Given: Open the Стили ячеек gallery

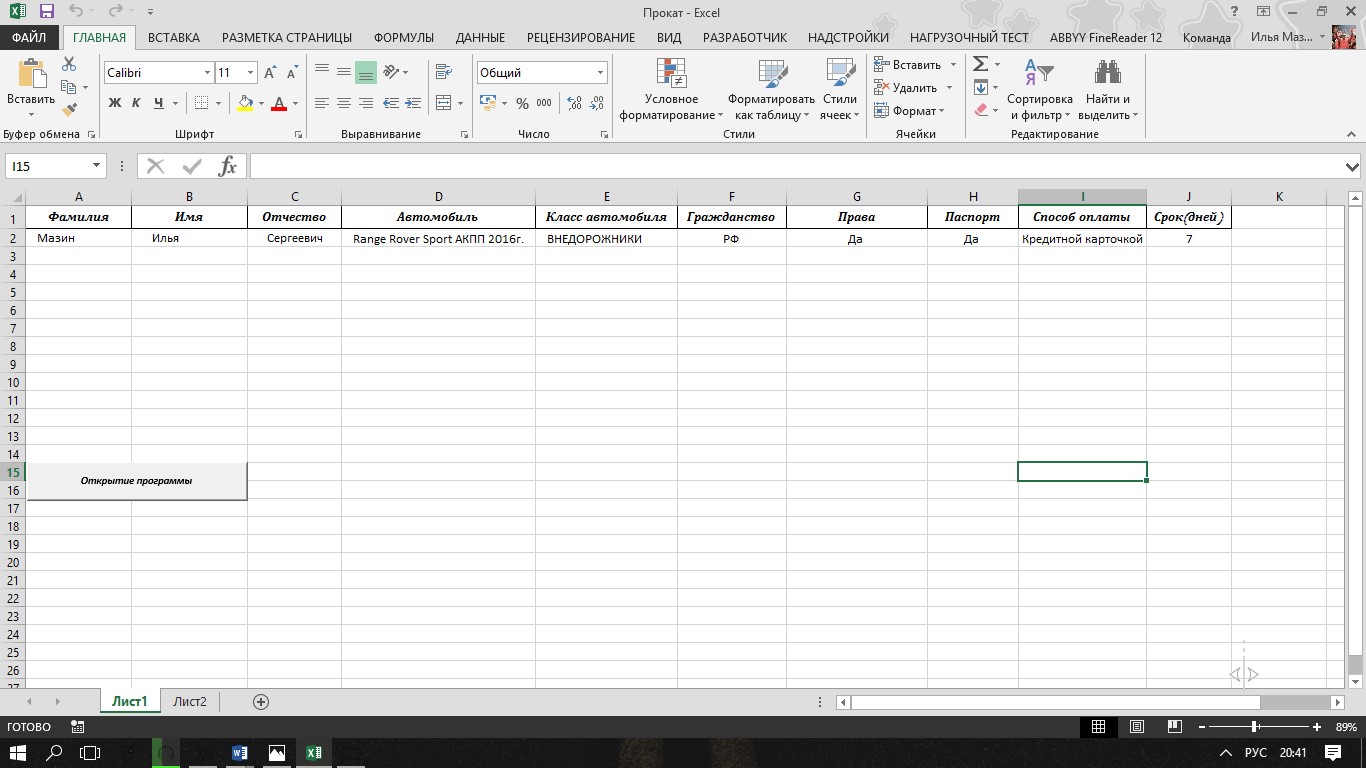Looking at the screenshot, I should (840, 89).
